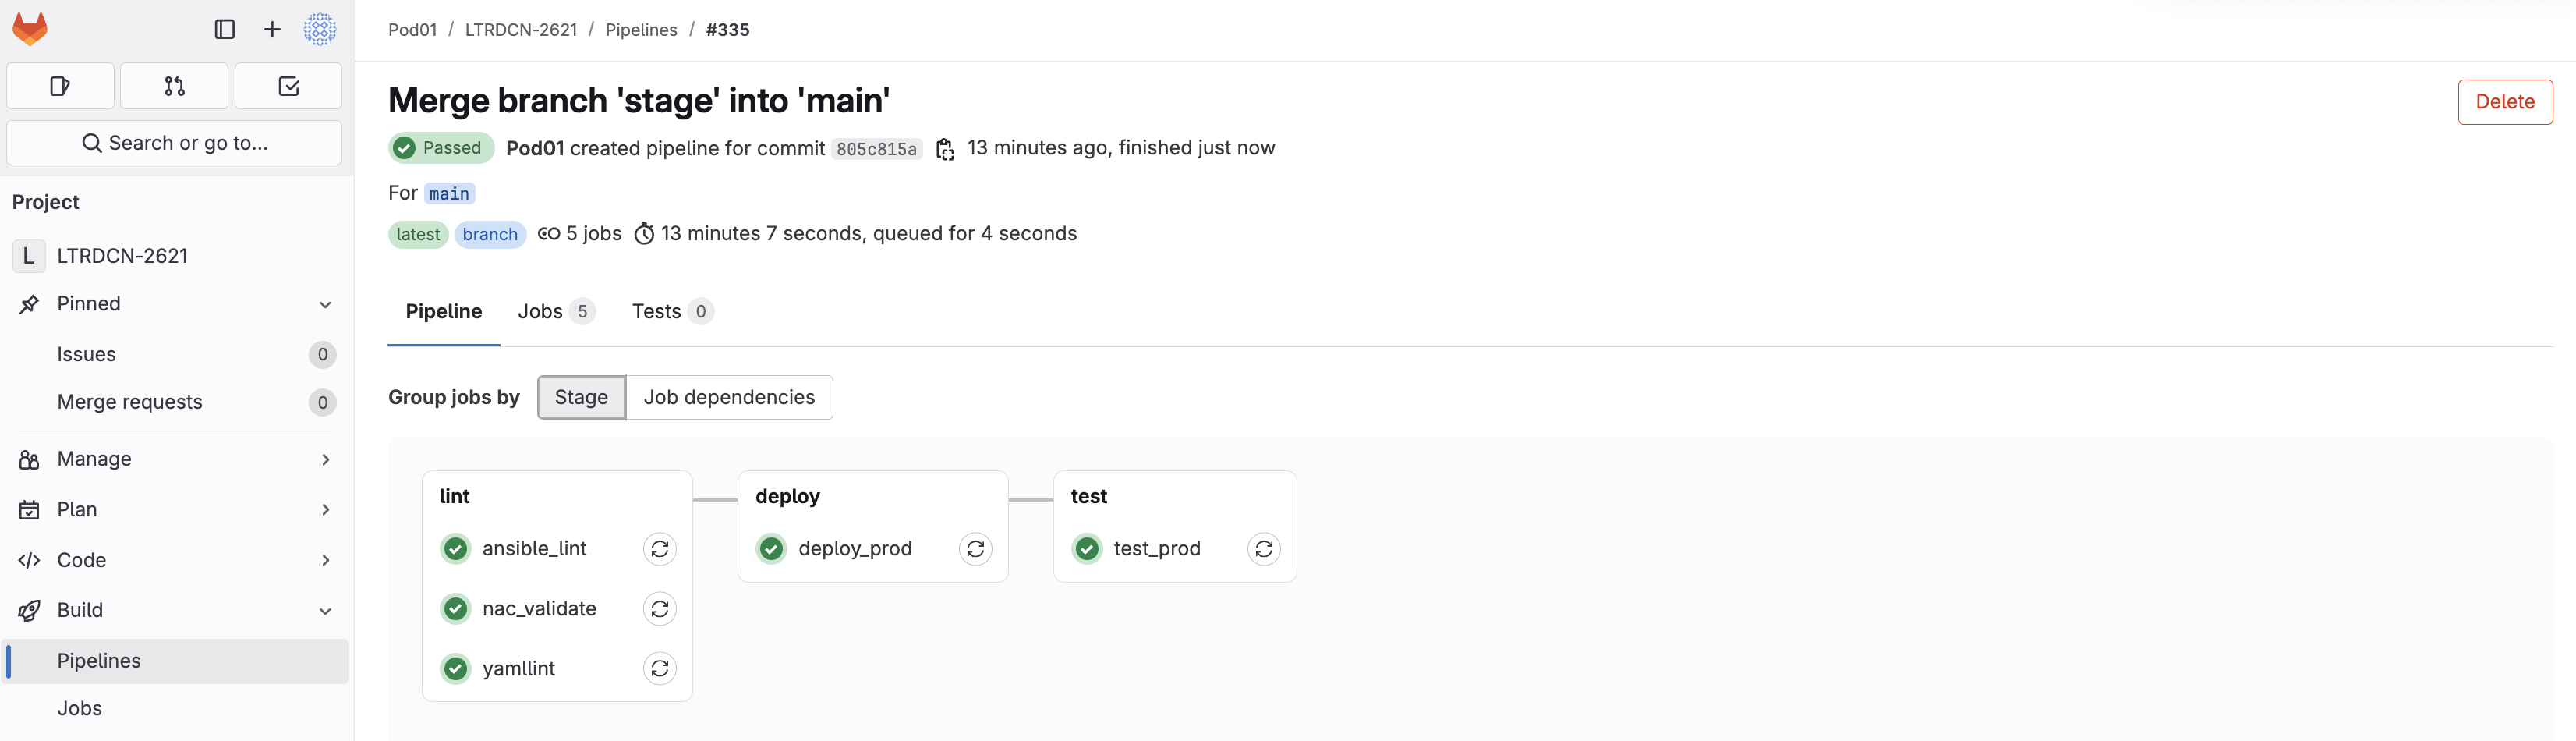The width and height of the screenshot is (2576, 741).
Task: Open the user avatar menu
Action: [320, 29]
